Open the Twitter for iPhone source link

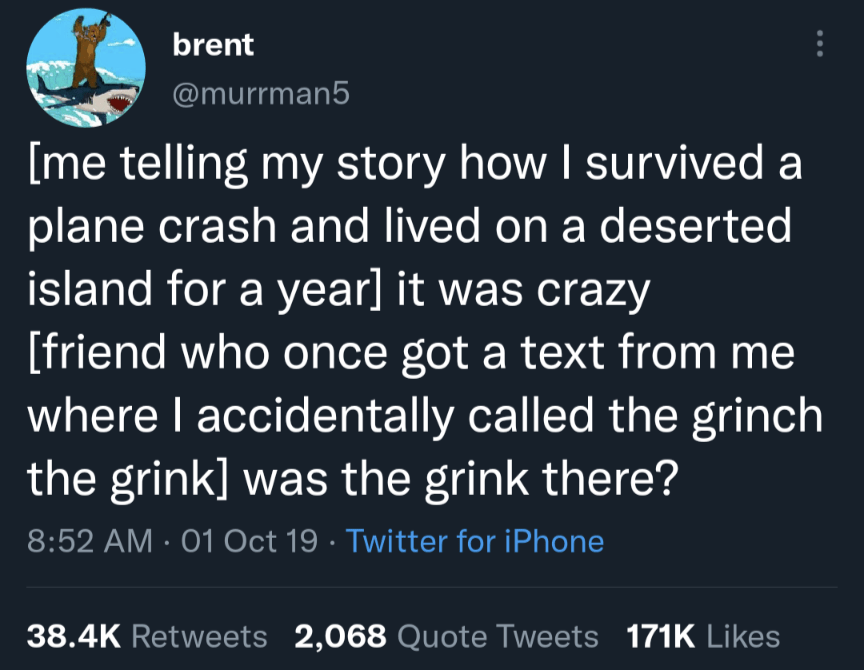[x=475, y=541]
